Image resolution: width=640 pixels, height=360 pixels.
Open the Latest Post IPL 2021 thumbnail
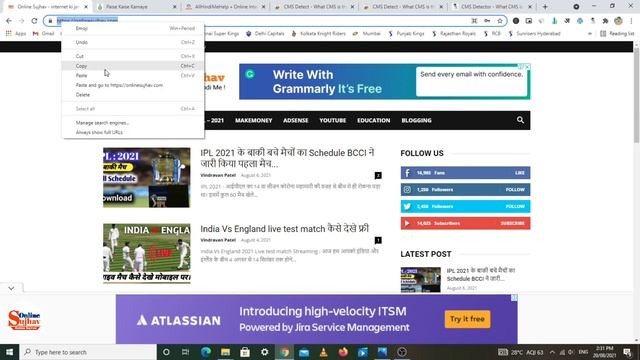click(420, 280)
